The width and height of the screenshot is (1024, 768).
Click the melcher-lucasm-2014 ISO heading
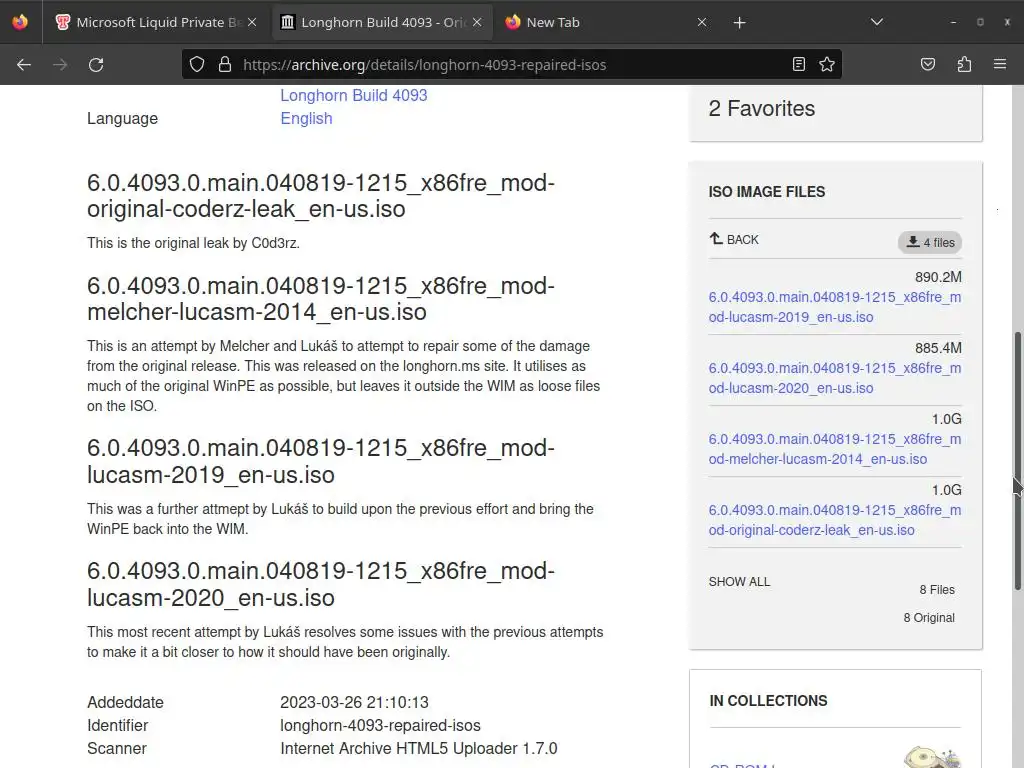coord(321,299)
